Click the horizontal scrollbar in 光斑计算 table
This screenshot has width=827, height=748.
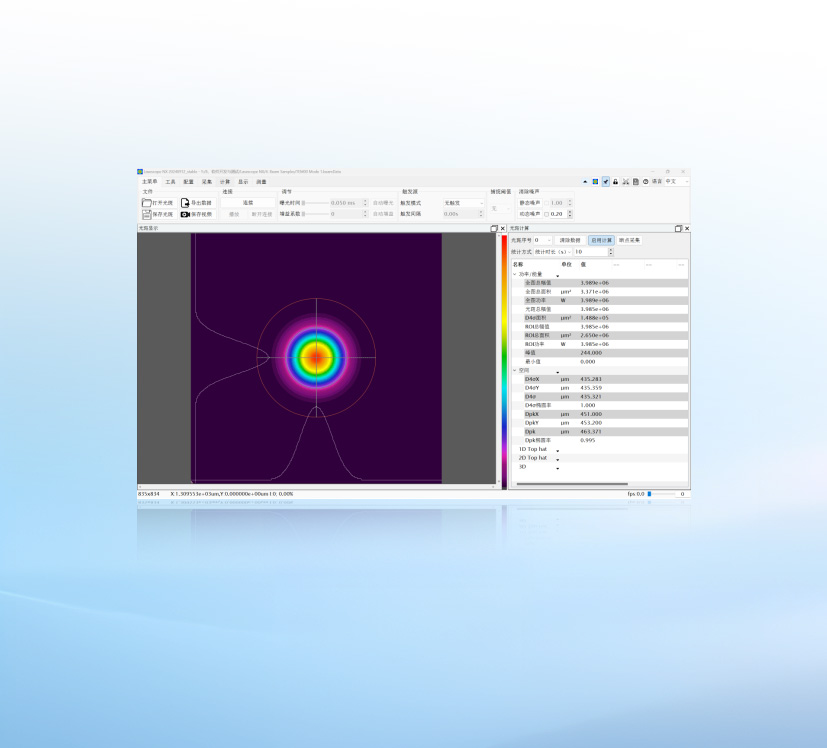click(572, 484)
